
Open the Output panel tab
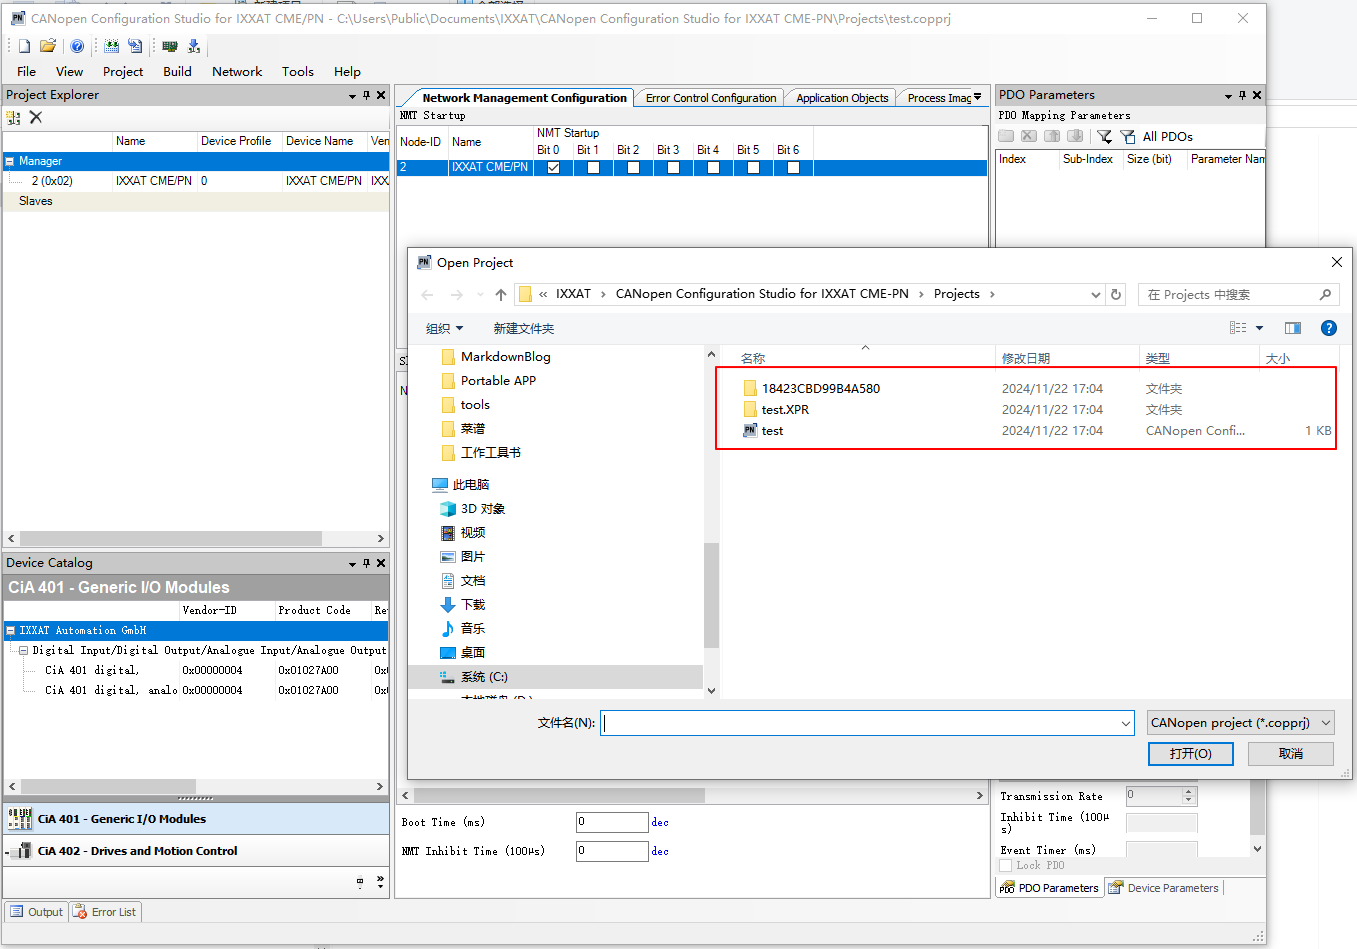pyautogui.click(x=37, y=912)
